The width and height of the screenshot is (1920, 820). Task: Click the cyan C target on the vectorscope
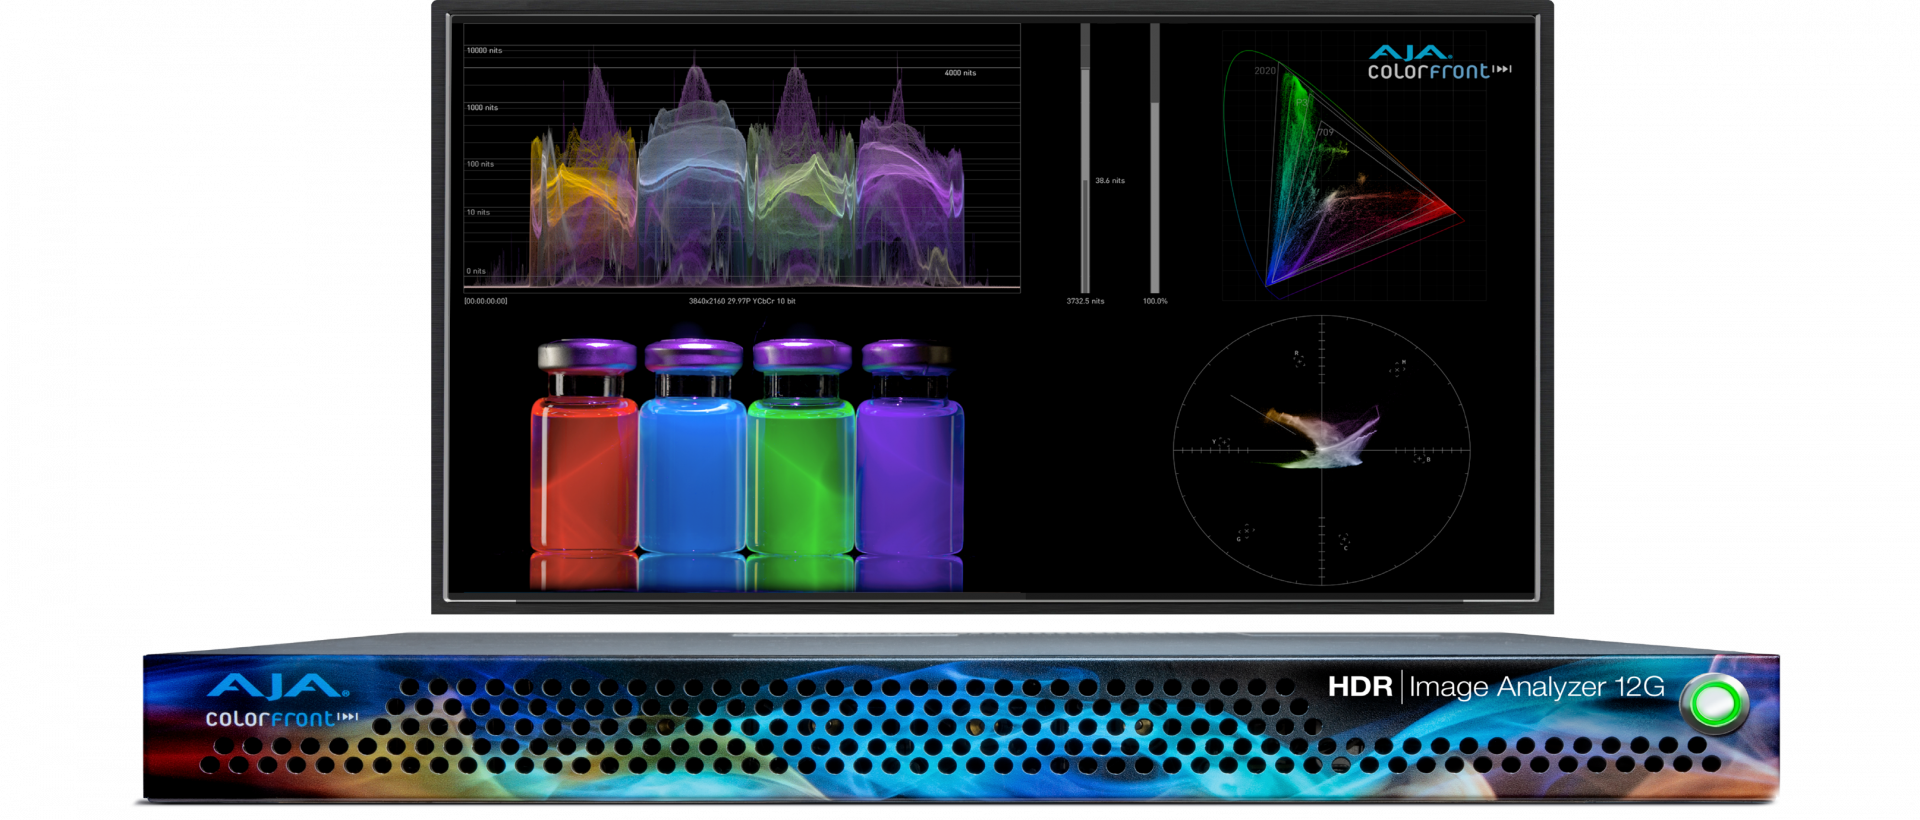tap(1344, 541)
